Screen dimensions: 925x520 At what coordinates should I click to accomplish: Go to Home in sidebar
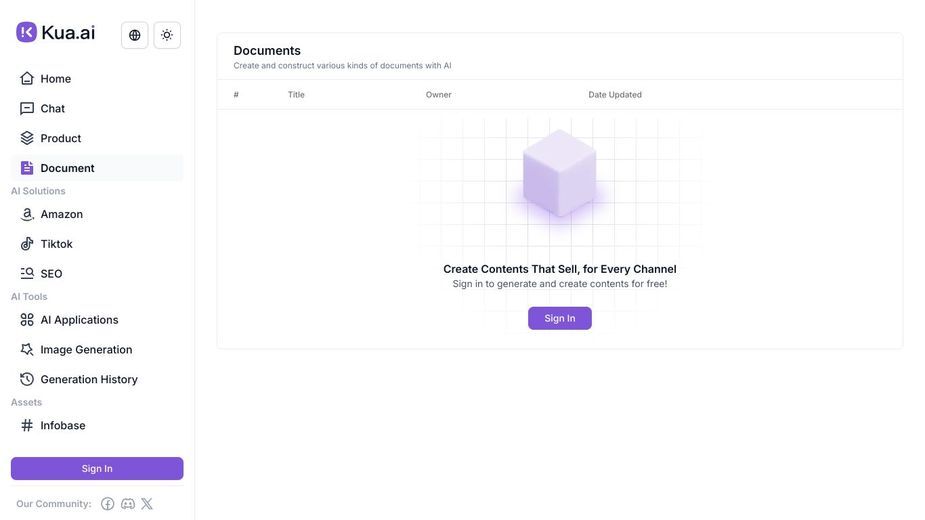(97, 79)
